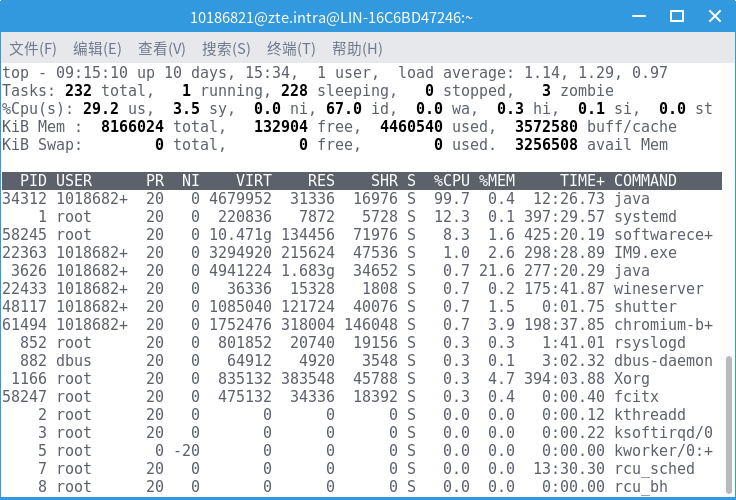Click the 132904 free memory value
Screen dimensions: 736x500
(x=281, y=127)
